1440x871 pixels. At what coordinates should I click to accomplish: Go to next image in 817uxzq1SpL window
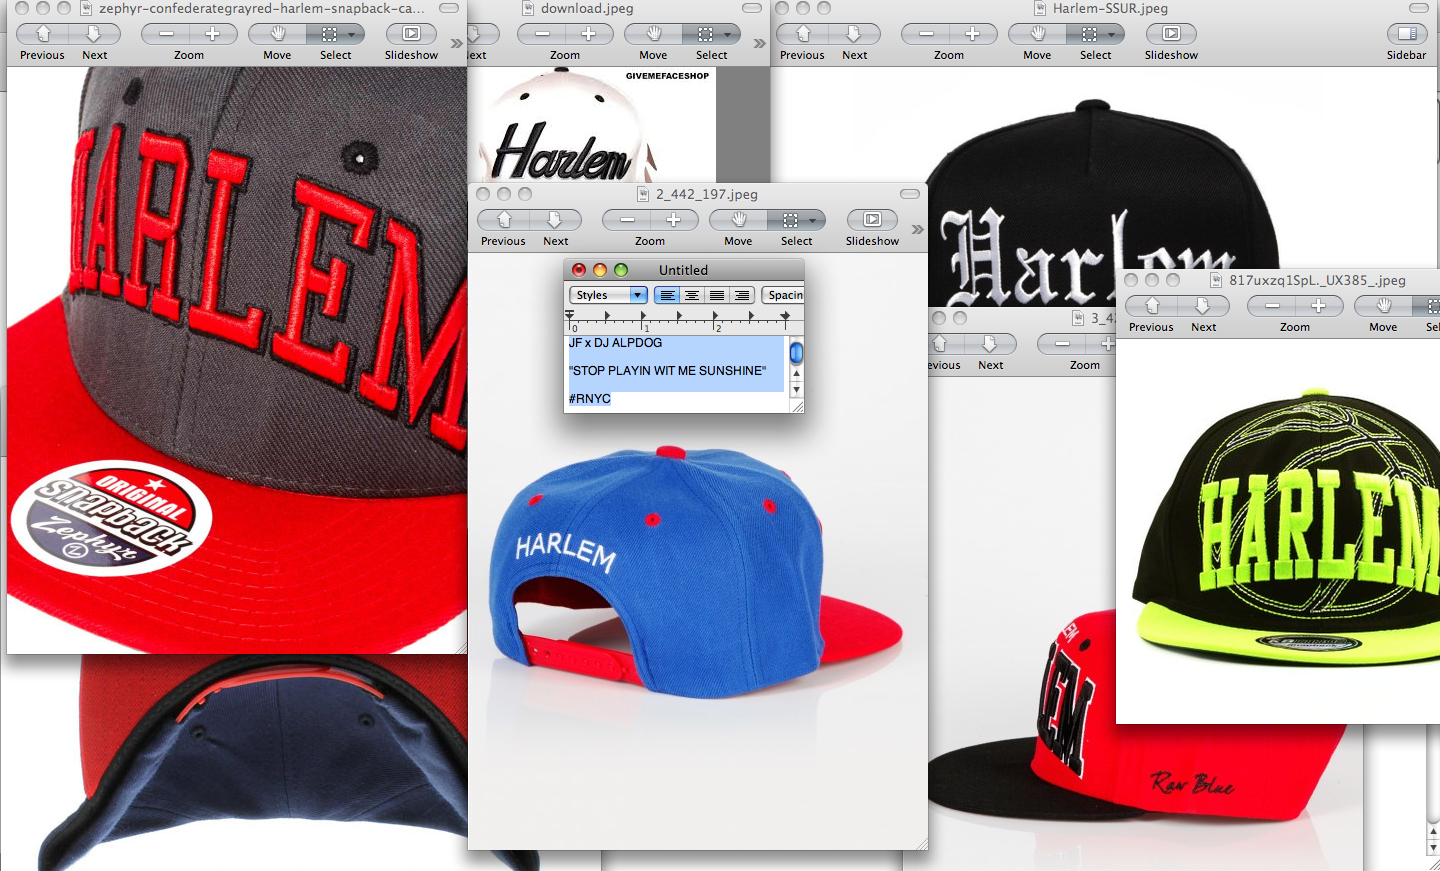click(1203, 306)
